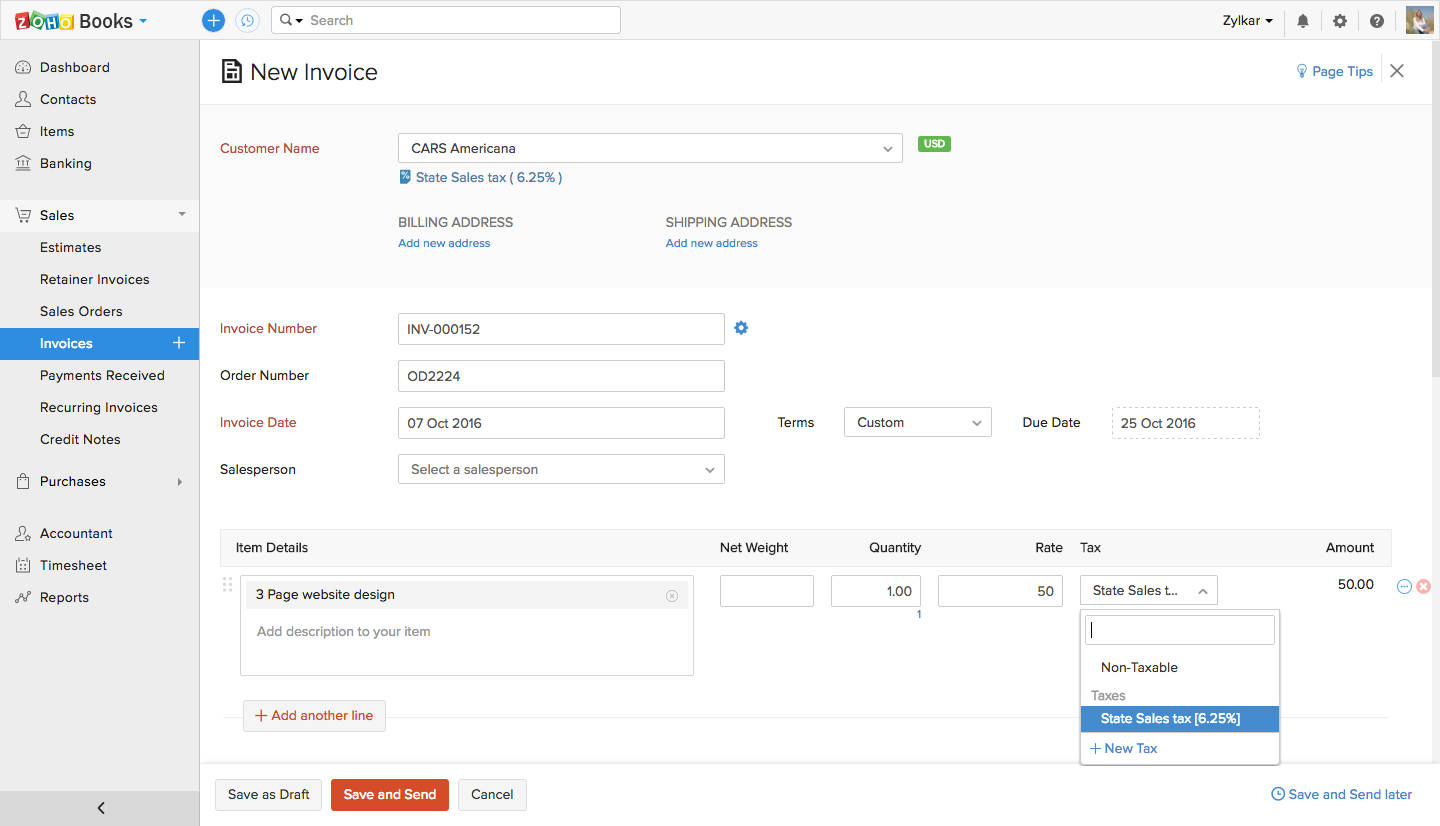Open the notifications bell icon
1440x826 pixels.
click(x=1302, y=20)
